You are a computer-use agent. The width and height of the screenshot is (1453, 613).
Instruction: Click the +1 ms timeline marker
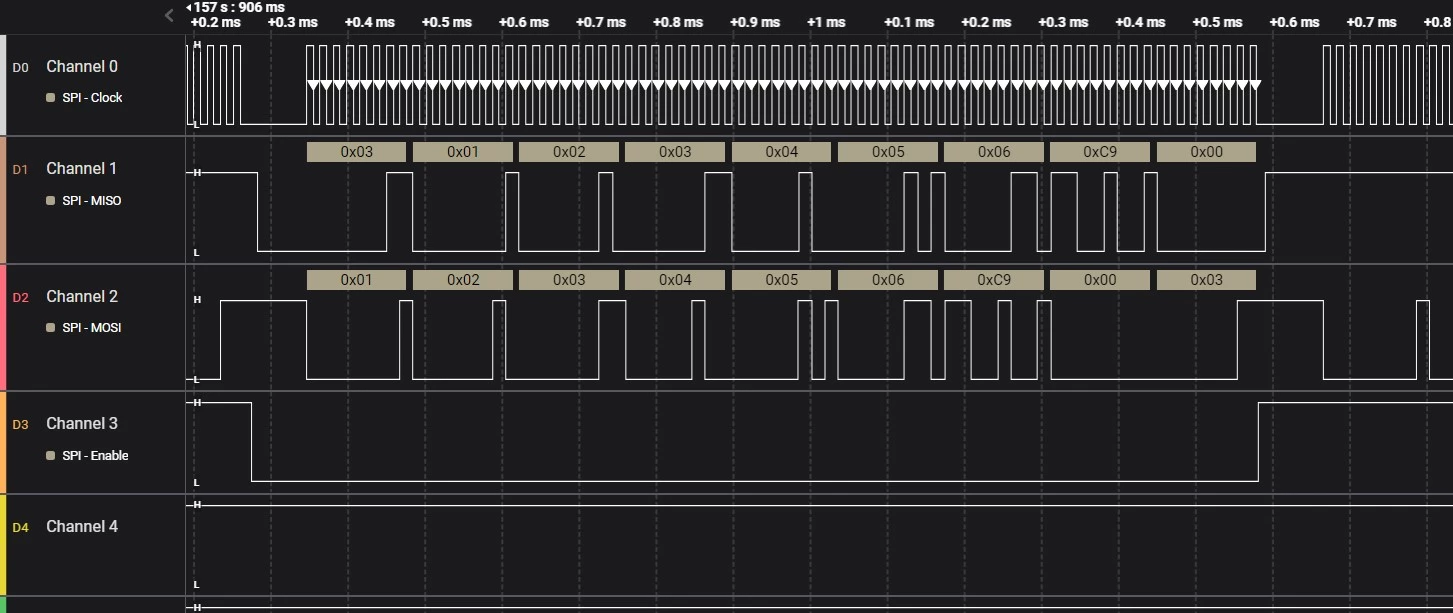[x=826, y=22]
